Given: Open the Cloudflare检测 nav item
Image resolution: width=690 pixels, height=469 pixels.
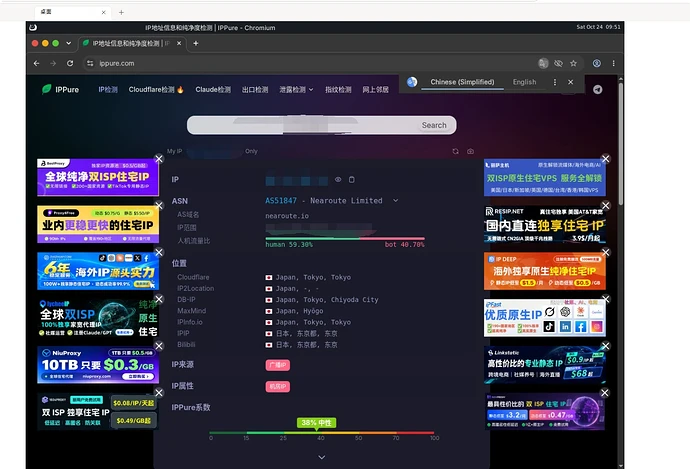Looking at the screenshot, I should [x=156, y=90].
